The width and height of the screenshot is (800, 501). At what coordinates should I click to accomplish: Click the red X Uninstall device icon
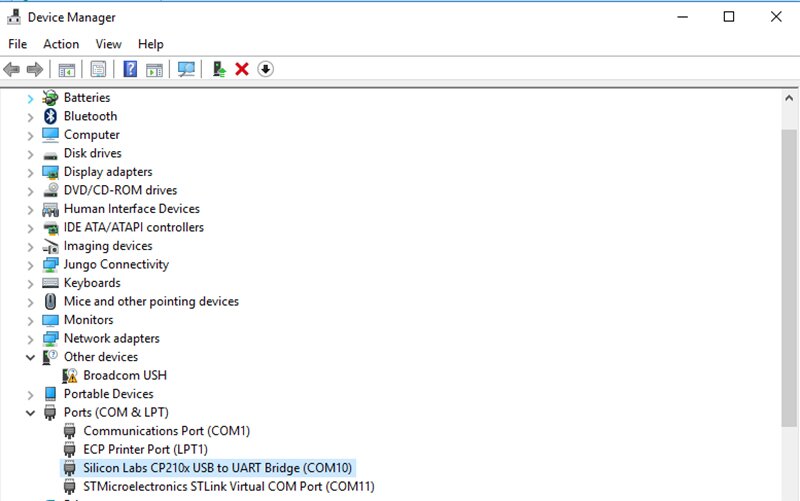pos(242,69)
